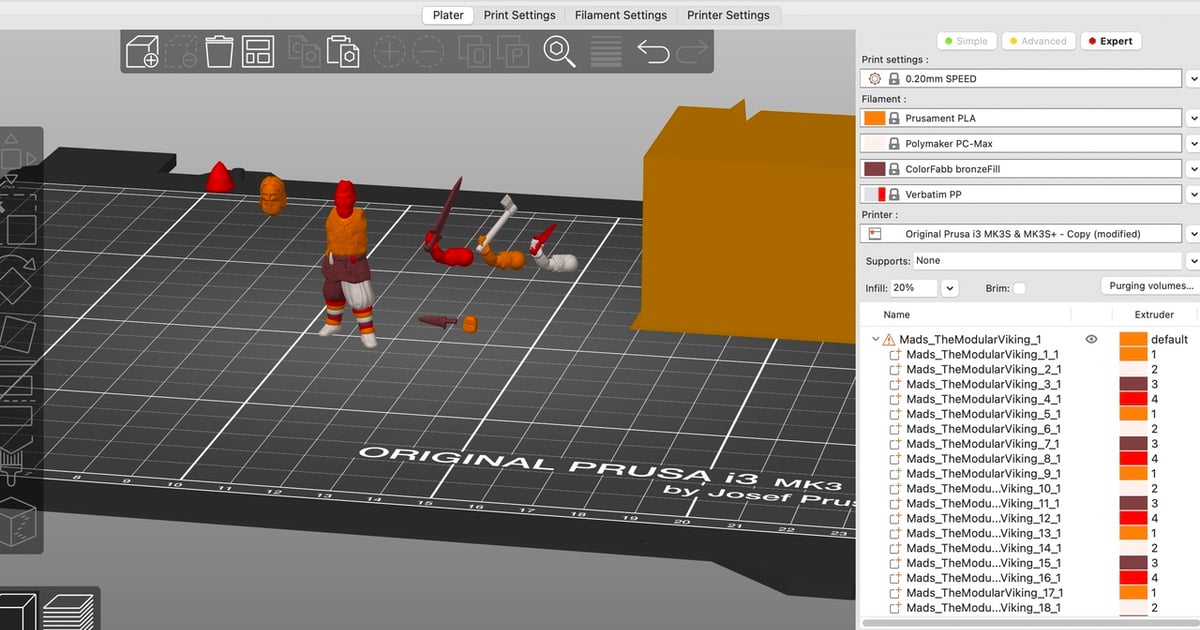The image size is (1200, 630).
Task: Click the red extruder color swatch for Mads_TheModularViking_4_1
Action: click(x=1134, y=399)
